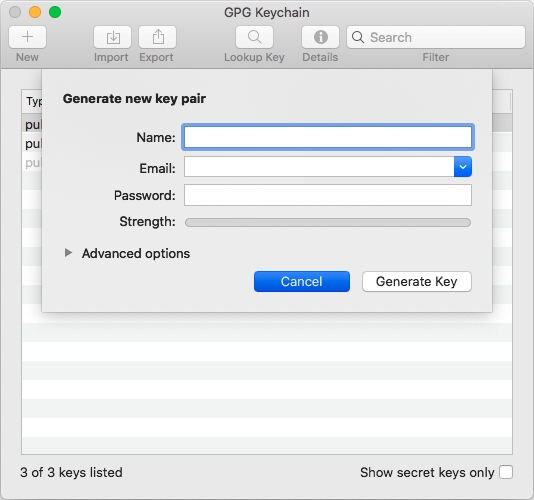Screen dimensions: 534x500
Task: Click the Search filter field
Action: click(x=436, y=37)
